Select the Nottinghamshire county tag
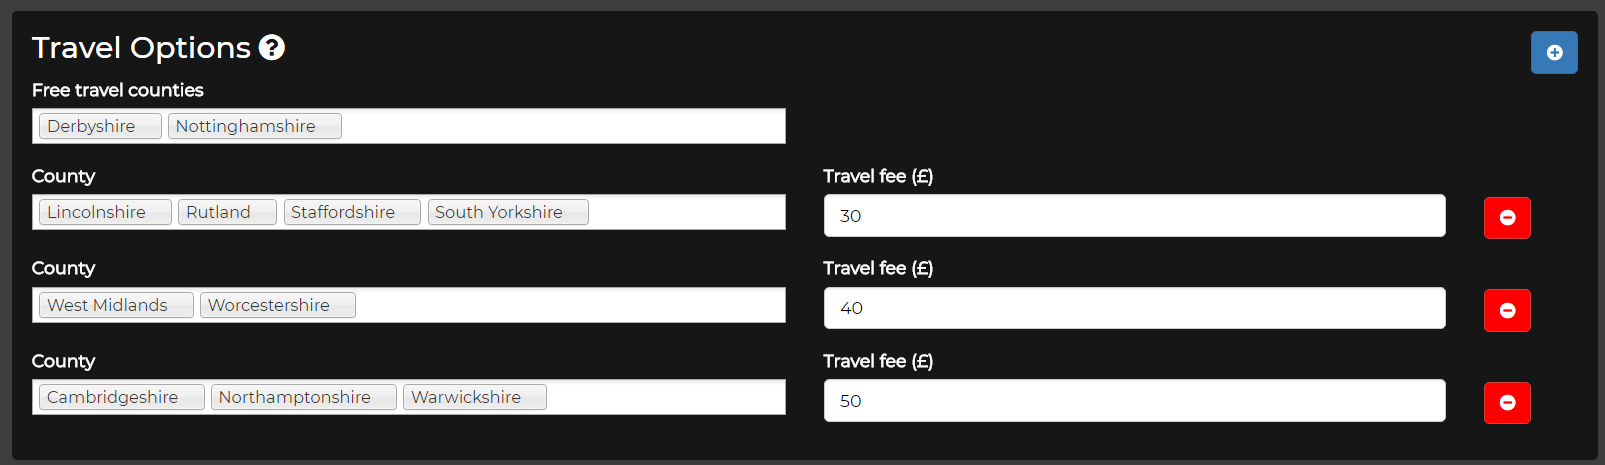This screenshot has width=1605, height=465. coord(255,126)
